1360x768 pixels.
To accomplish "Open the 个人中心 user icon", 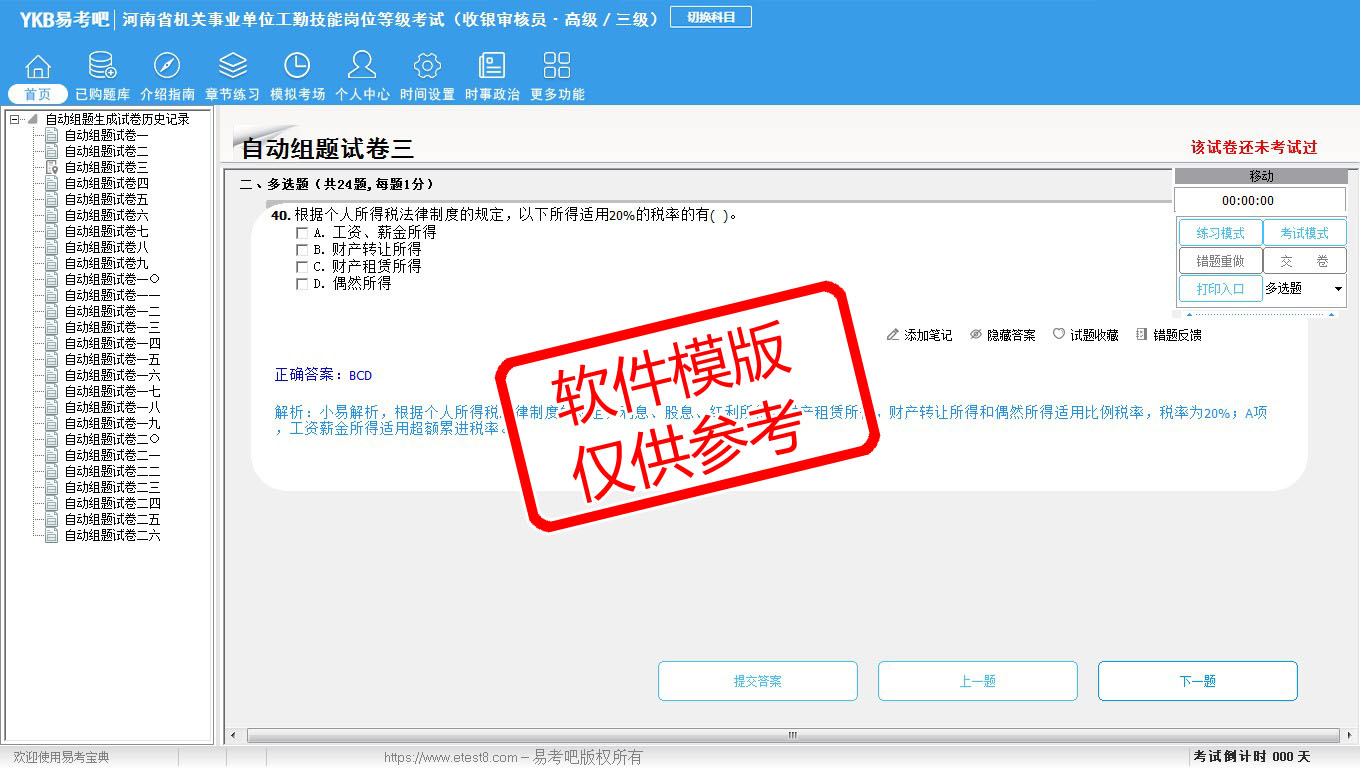I will click(362, 66).
